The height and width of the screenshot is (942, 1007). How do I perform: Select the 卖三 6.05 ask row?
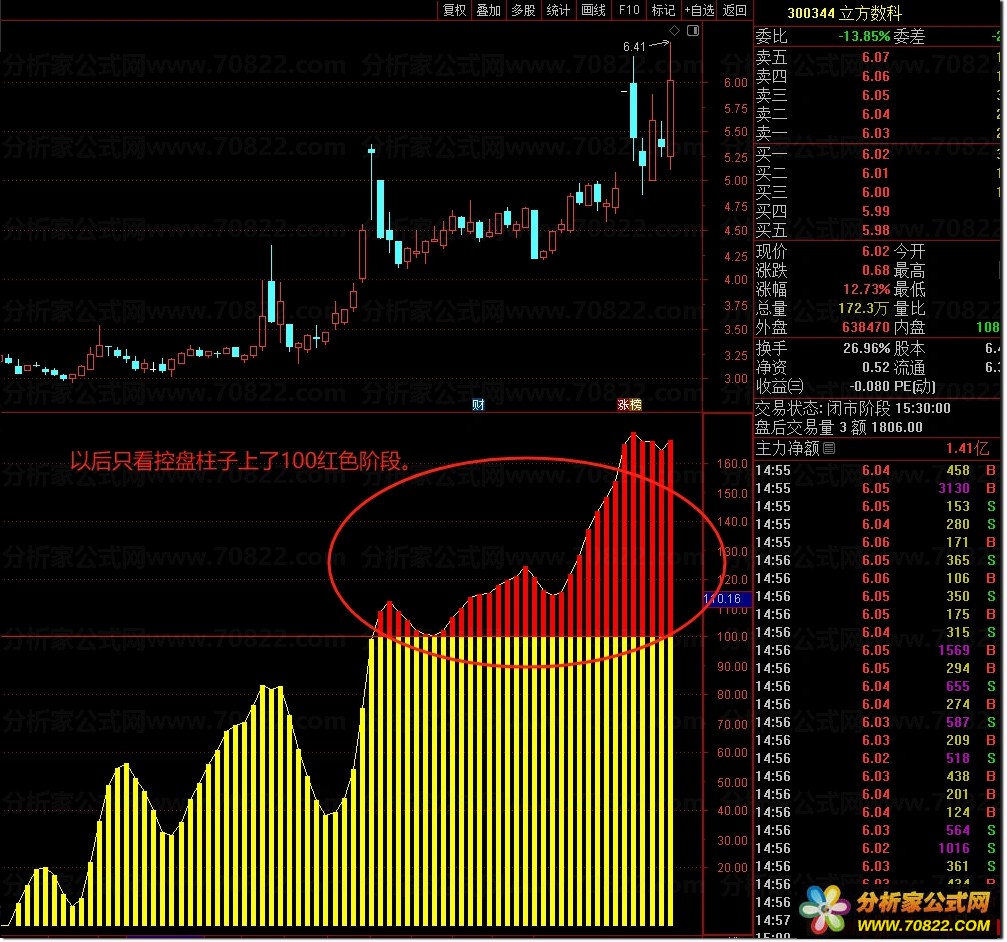point(877,95)
